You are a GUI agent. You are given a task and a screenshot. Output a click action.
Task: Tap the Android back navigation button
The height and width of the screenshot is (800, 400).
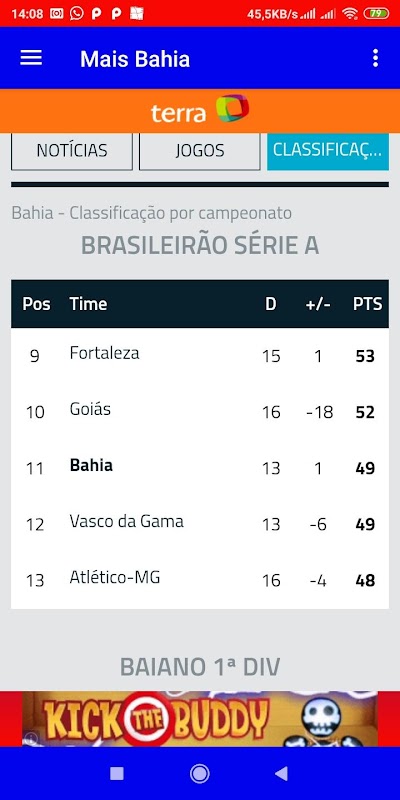point(281,773)
